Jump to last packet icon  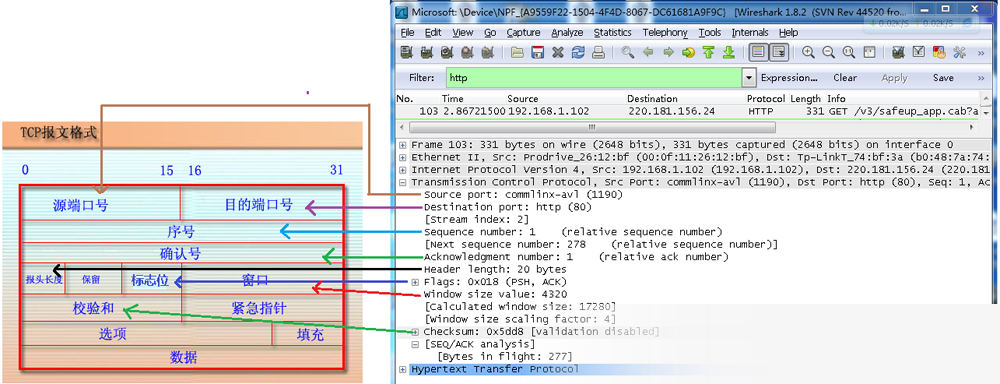tap(729, 52)
